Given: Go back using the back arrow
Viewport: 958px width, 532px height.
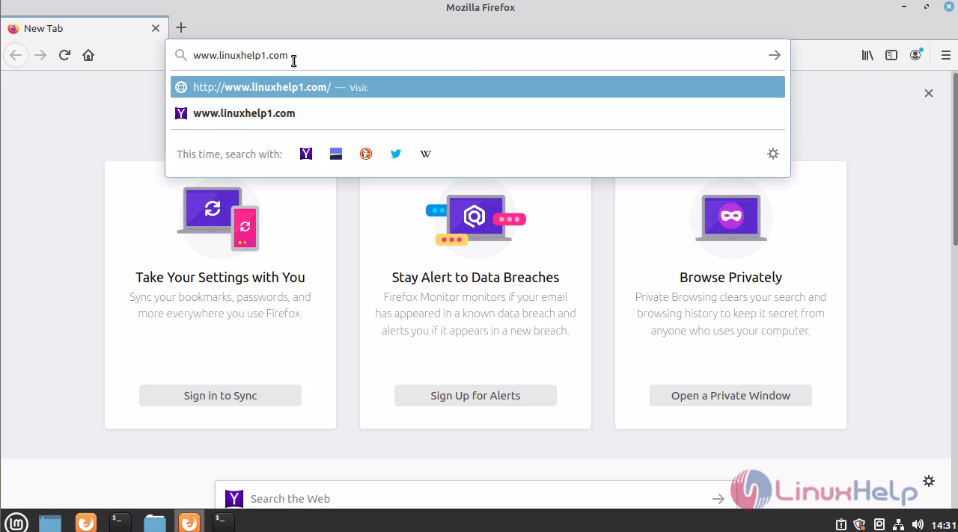Looking at the screenshot, I should click(x=16, y=55).
